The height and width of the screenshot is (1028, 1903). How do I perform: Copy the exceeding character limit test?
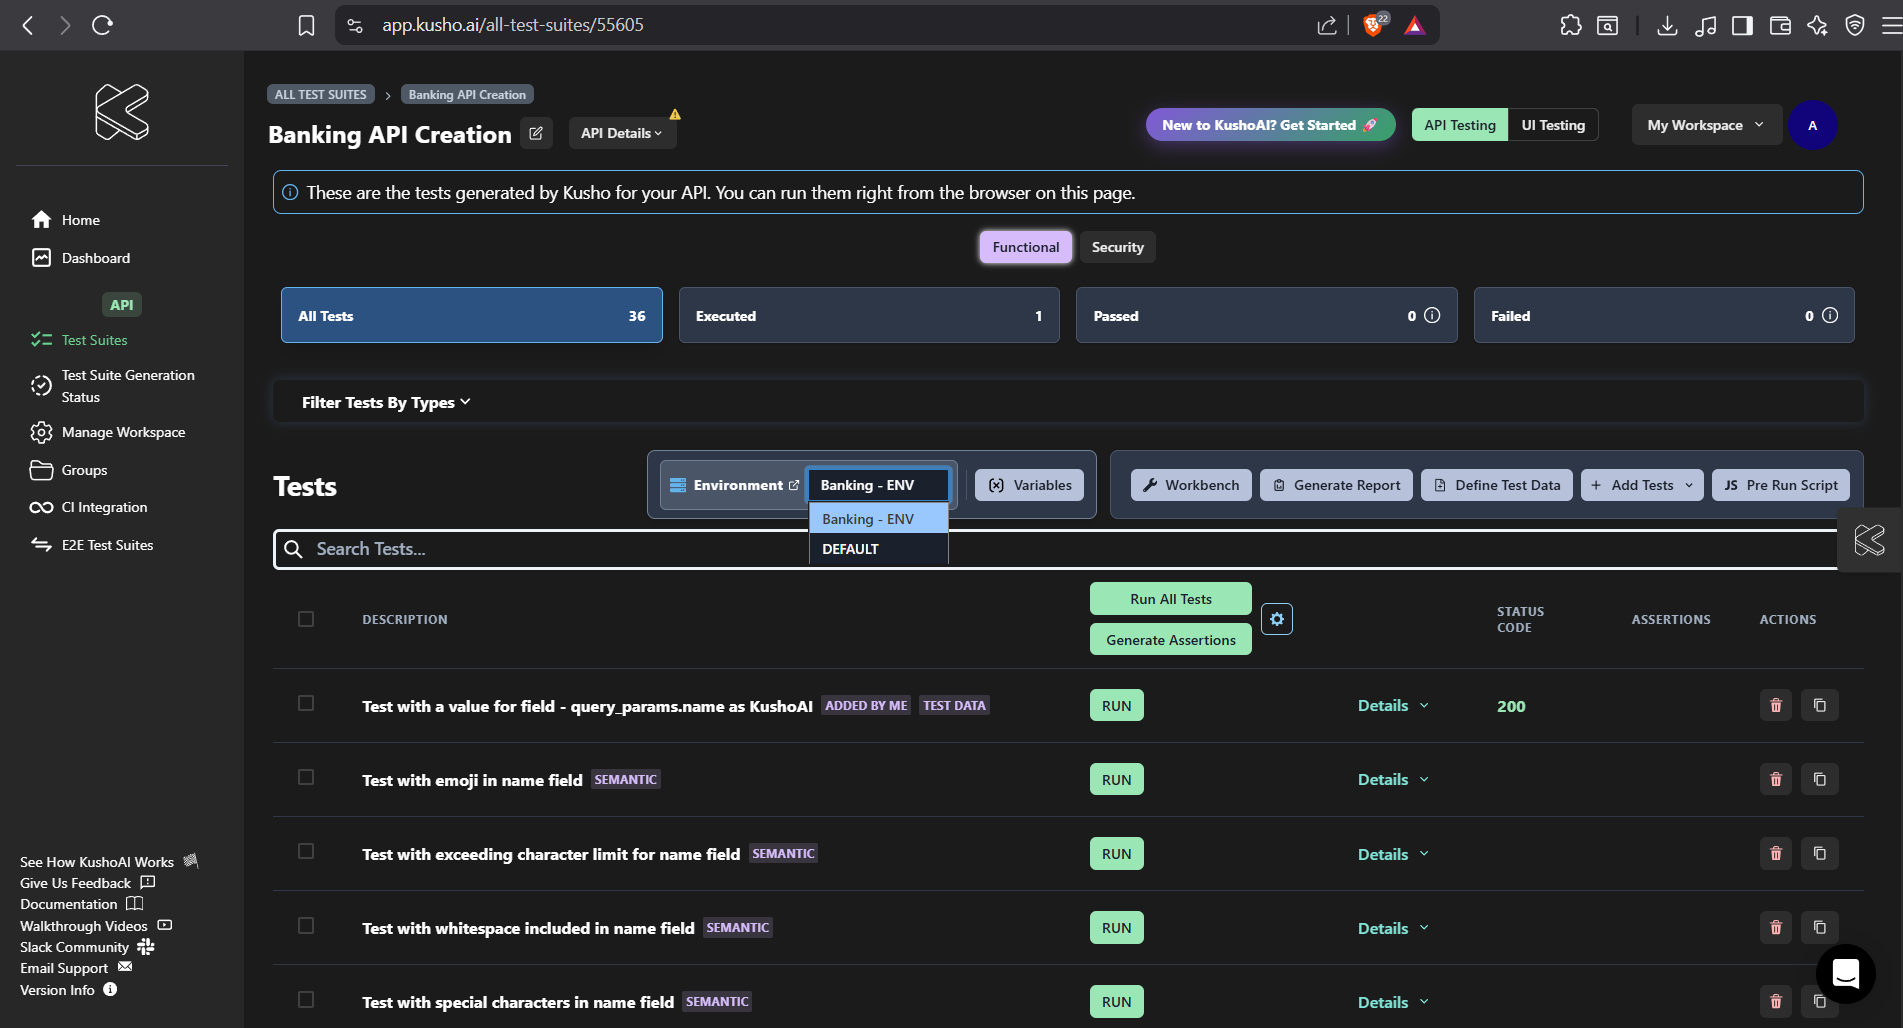pyautogui.click(x=1820, y=853)
